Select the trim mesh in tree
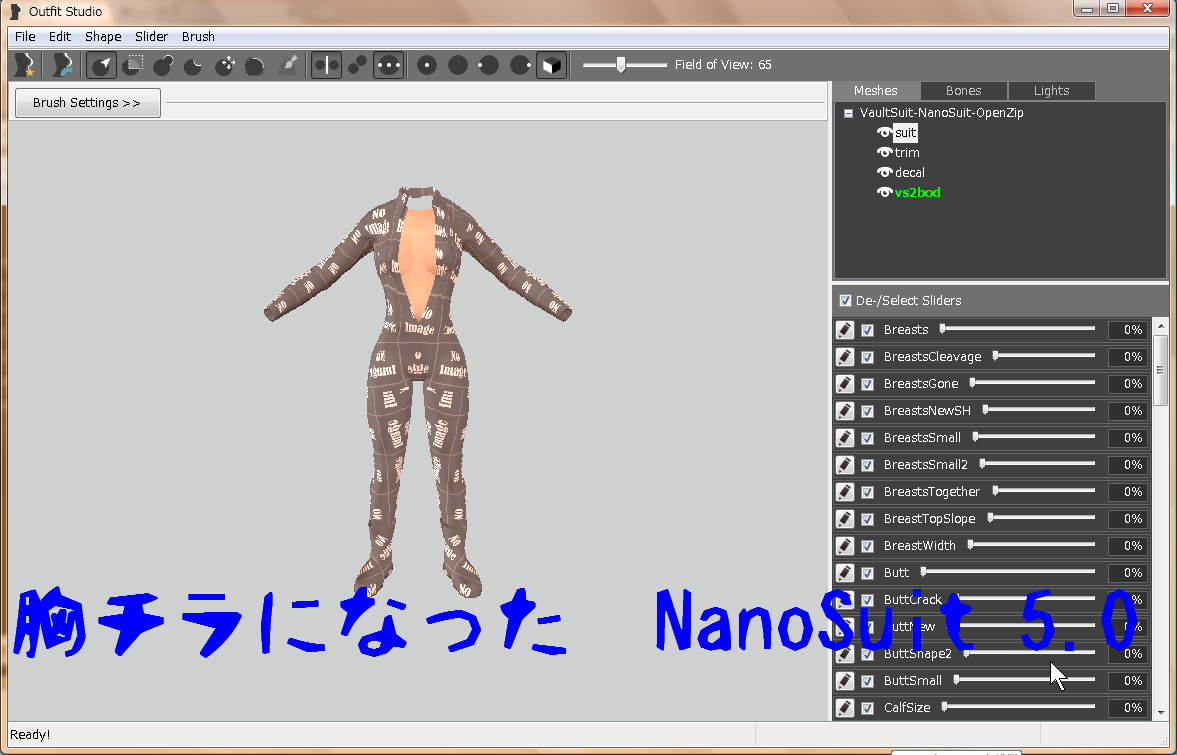 (x=907, y=152)
